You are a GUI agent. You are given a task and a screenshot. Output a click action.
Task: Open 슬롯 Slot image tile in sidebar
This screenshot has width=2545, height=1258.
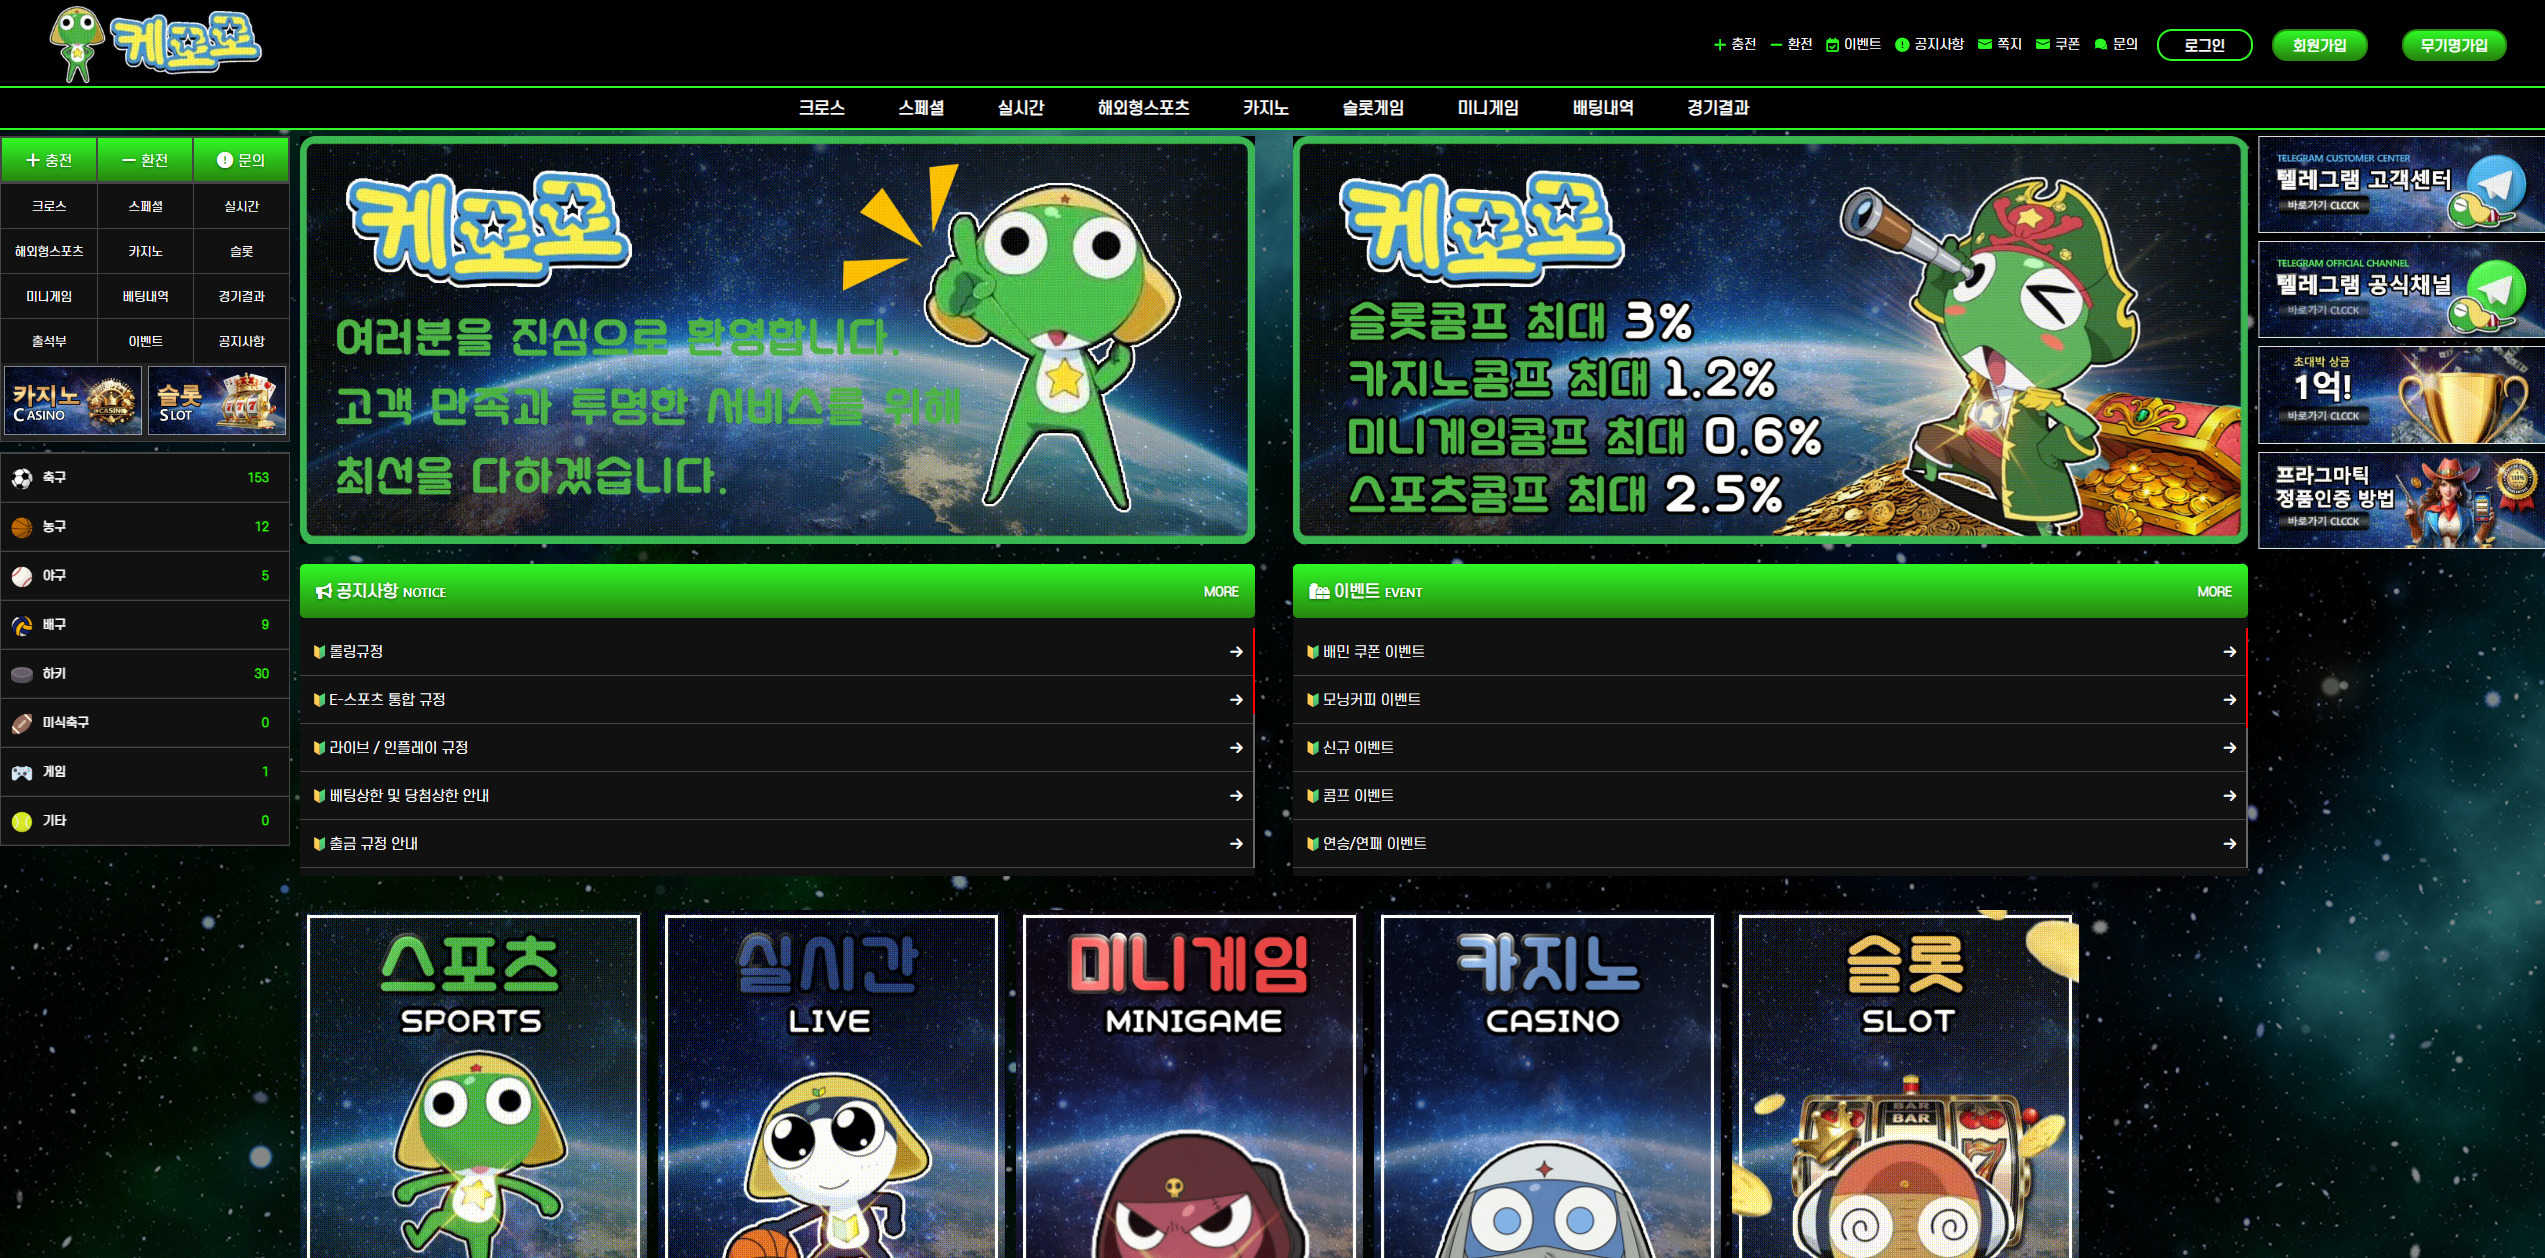[217, 400]
